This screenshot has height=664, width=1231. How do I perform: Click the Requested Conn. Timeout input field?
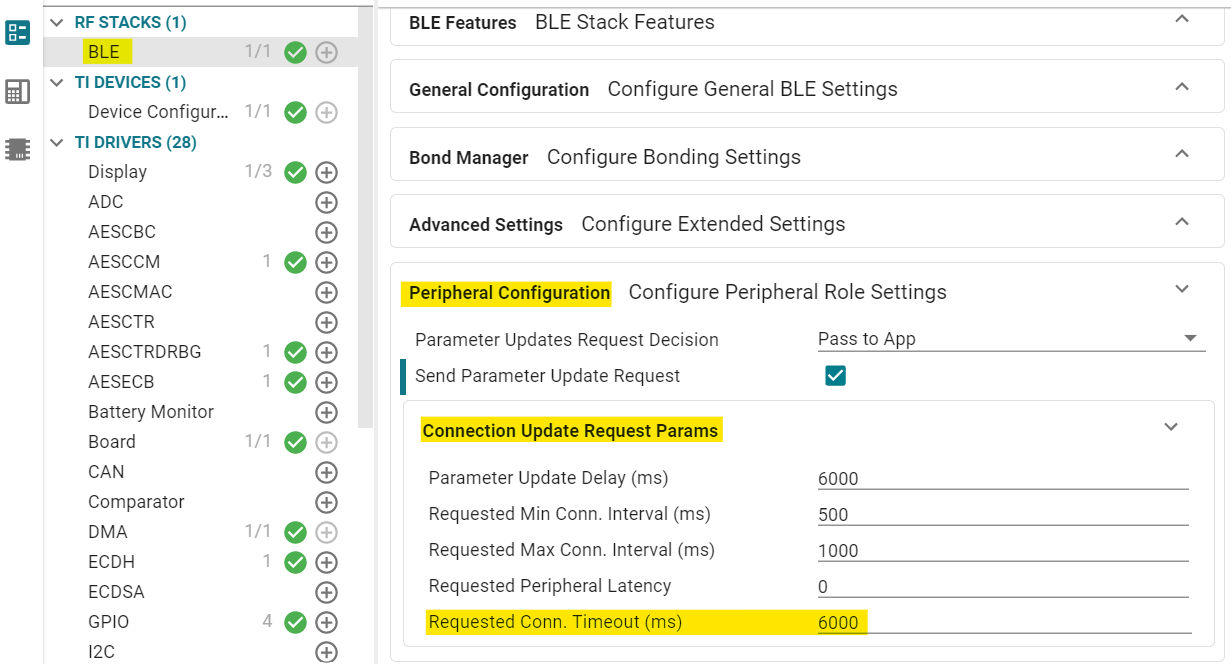coord(1002,622)
